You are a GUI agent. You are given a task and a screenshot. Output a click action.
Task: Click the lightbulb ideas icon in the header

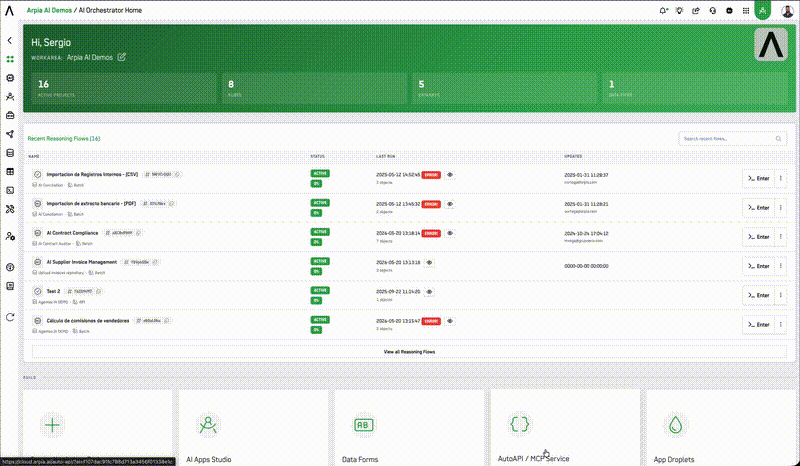click(x=679, y=10)
